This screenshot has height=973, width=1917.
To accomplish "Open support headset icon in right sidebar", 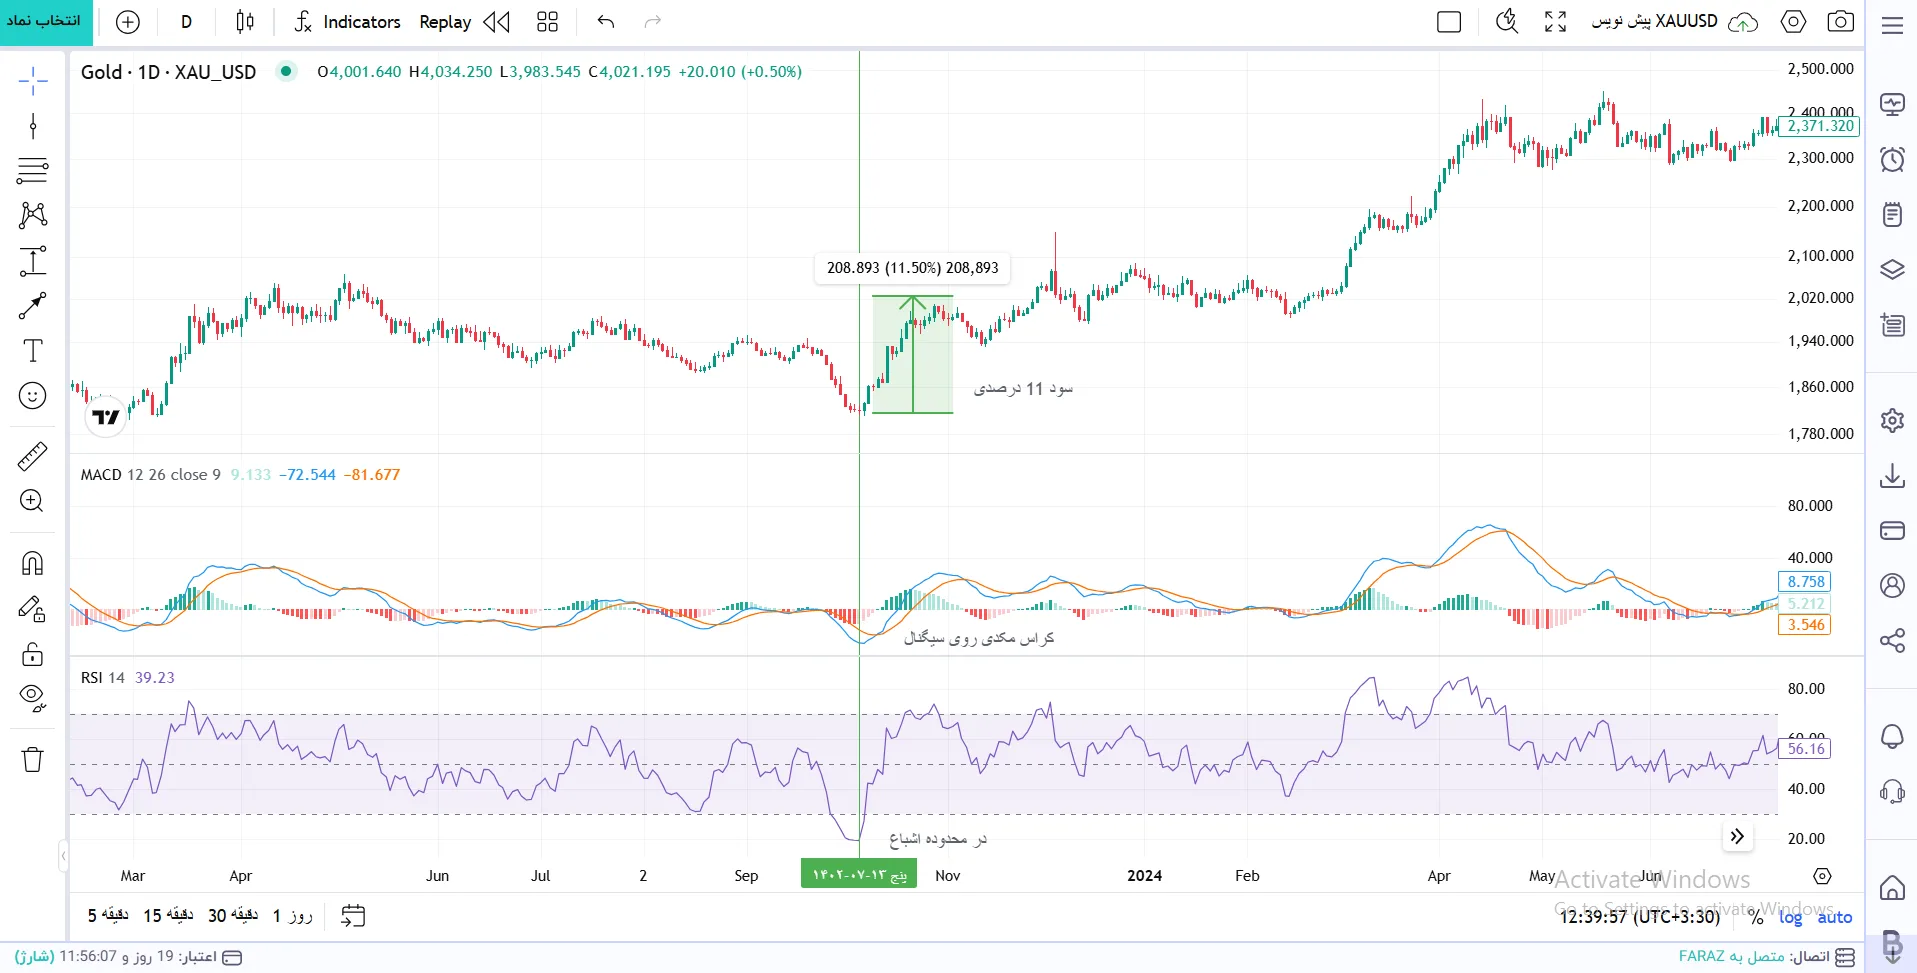I will [x=1892, y=792].
